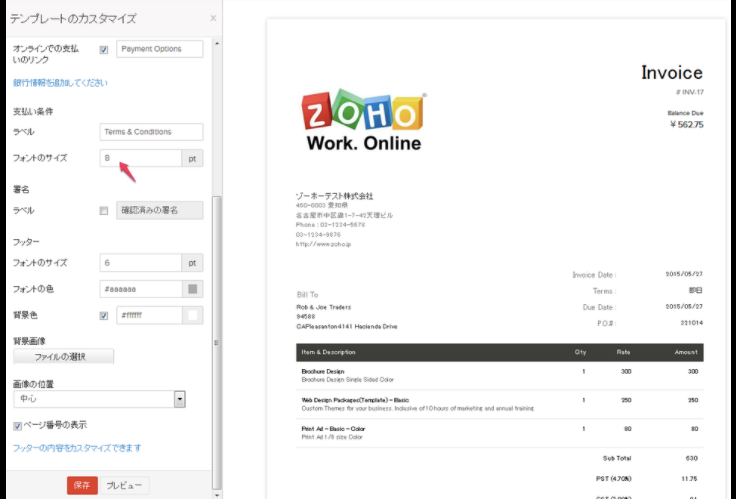Screen dimensions: 736x499
Task: Open the add bank information link
Action: tap(60, 83)
